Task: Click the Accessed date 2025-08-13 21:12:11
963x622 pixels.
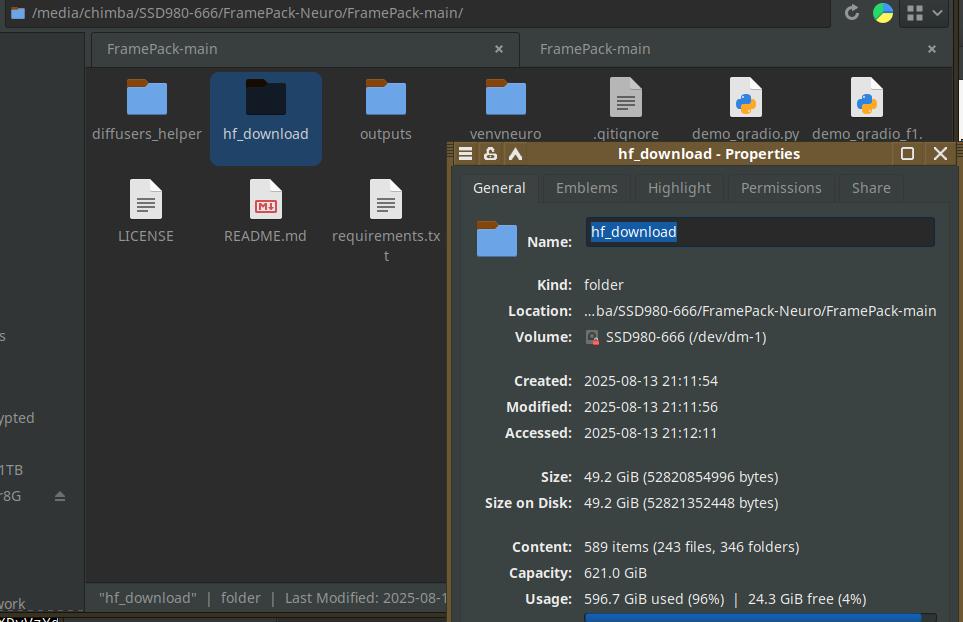Action: 650,433
